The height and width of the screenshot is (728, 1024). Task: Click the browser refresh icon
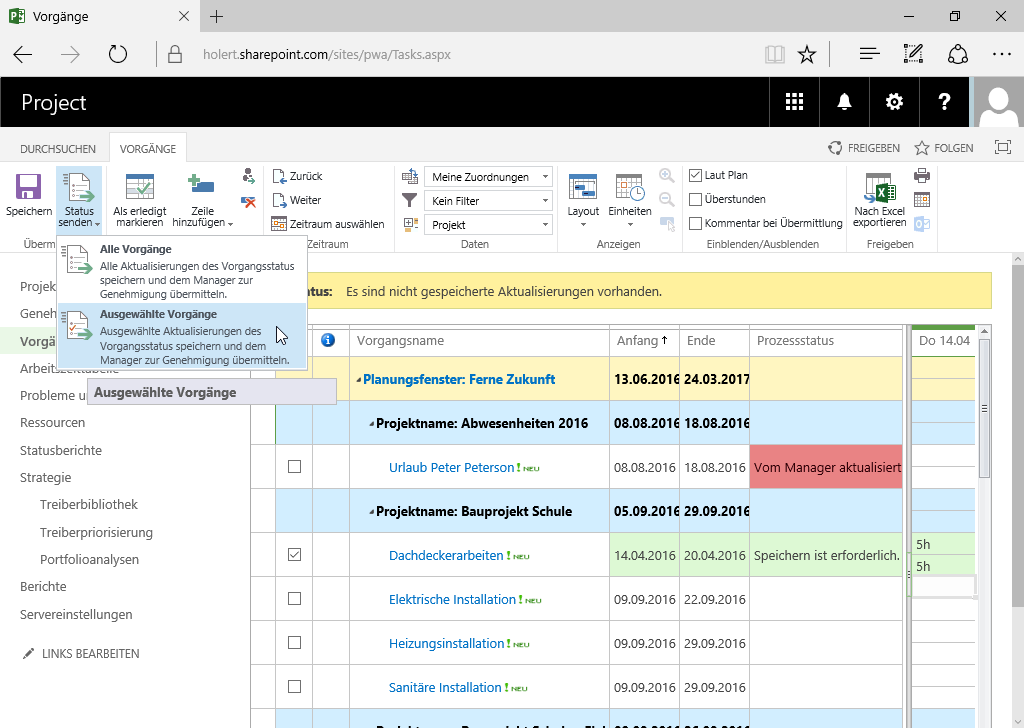pos(118,54)
